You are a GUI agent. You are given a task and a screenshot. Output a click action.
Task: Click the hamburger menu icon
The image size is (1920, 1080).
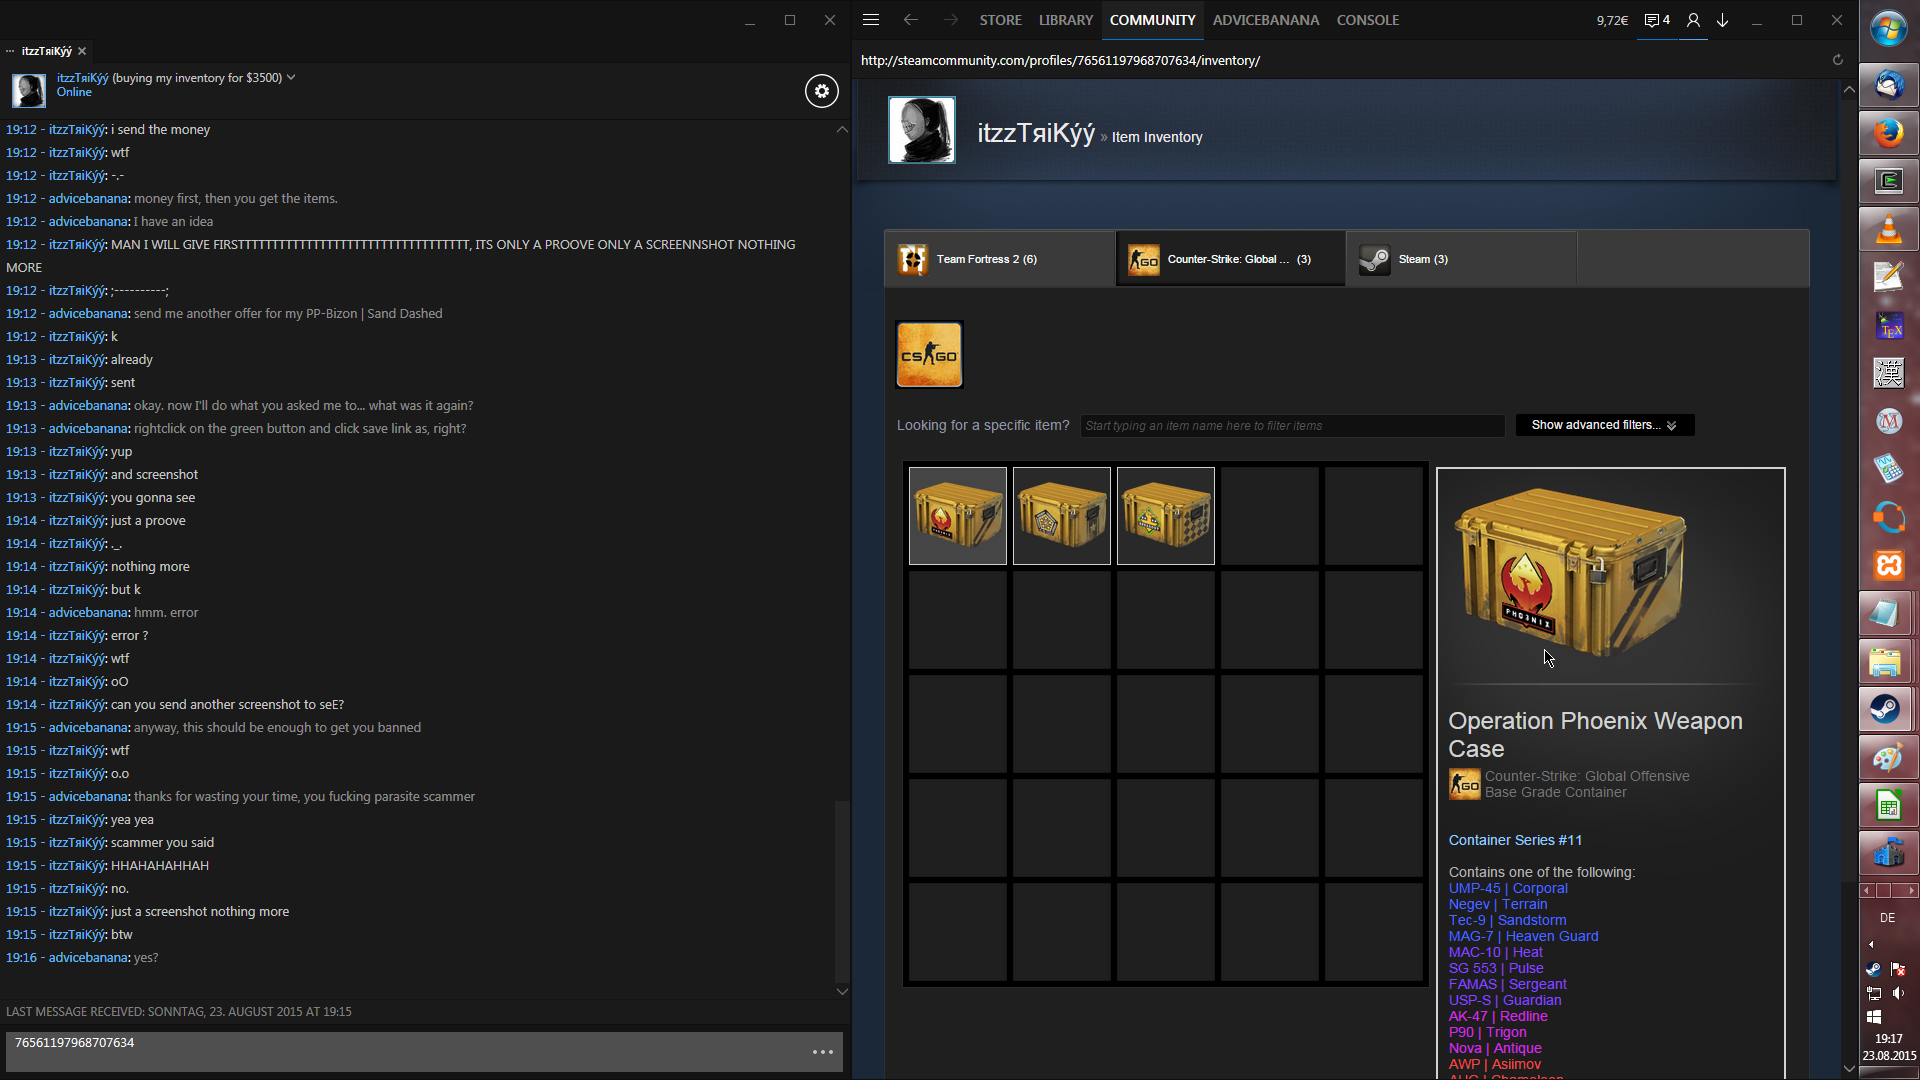click(871, 20)
